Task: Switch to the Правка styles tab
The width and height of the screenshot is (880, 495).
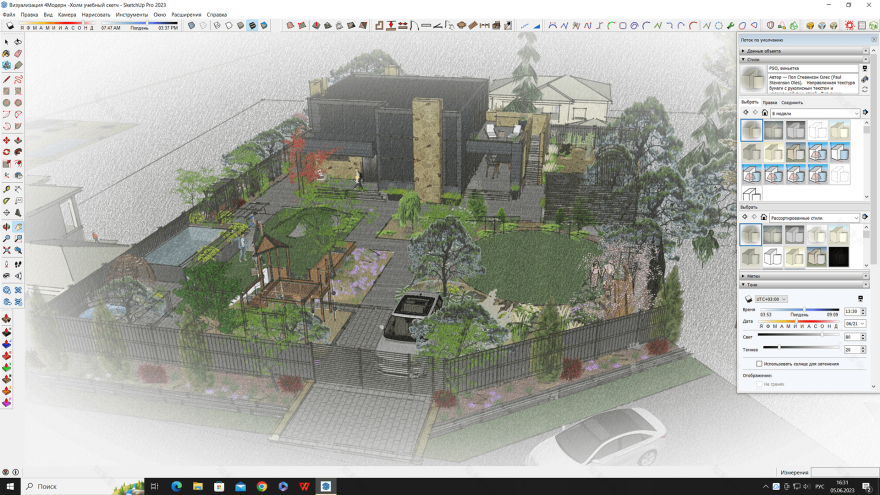Action: click(x=769, y=102)
